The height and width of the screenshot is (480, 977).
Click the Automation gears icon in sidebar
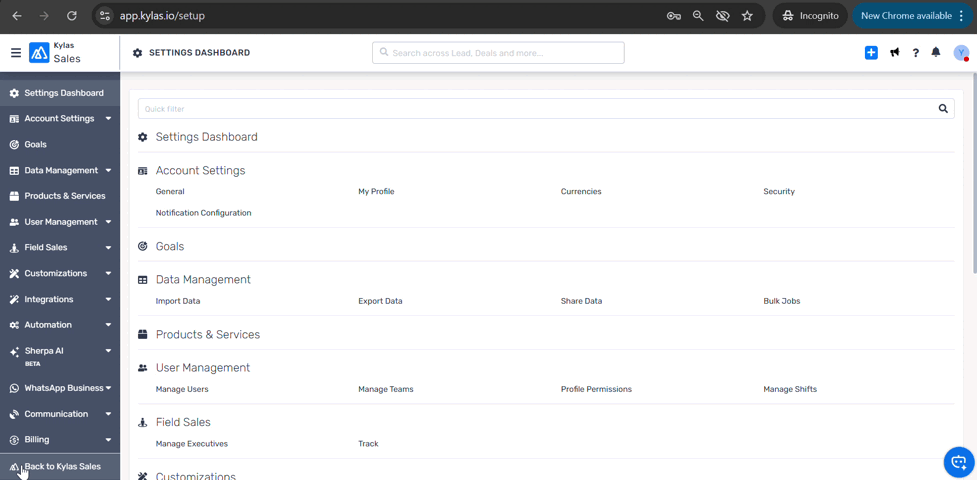tap(14, 325)
